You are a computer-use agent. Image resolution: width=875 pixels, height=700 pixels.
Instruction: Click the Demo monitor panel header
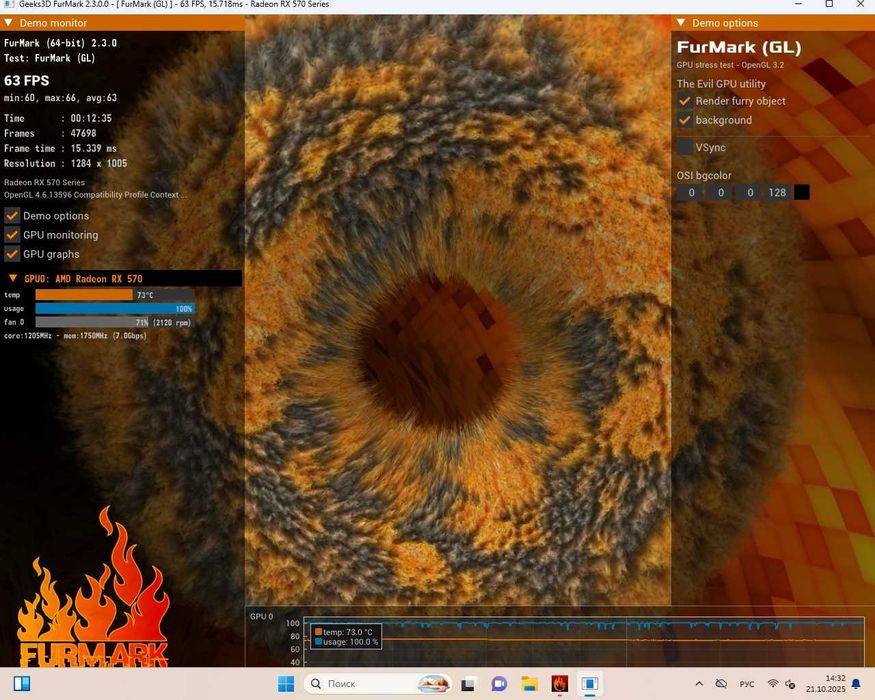(x=122, y=23)
